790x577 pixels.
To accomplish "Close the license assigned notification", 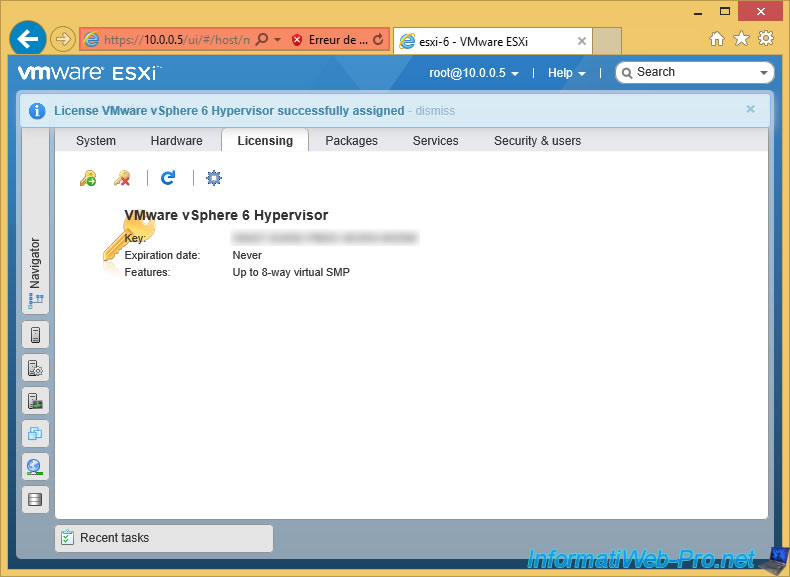I will pyautogui.click(x=750, y=109).
